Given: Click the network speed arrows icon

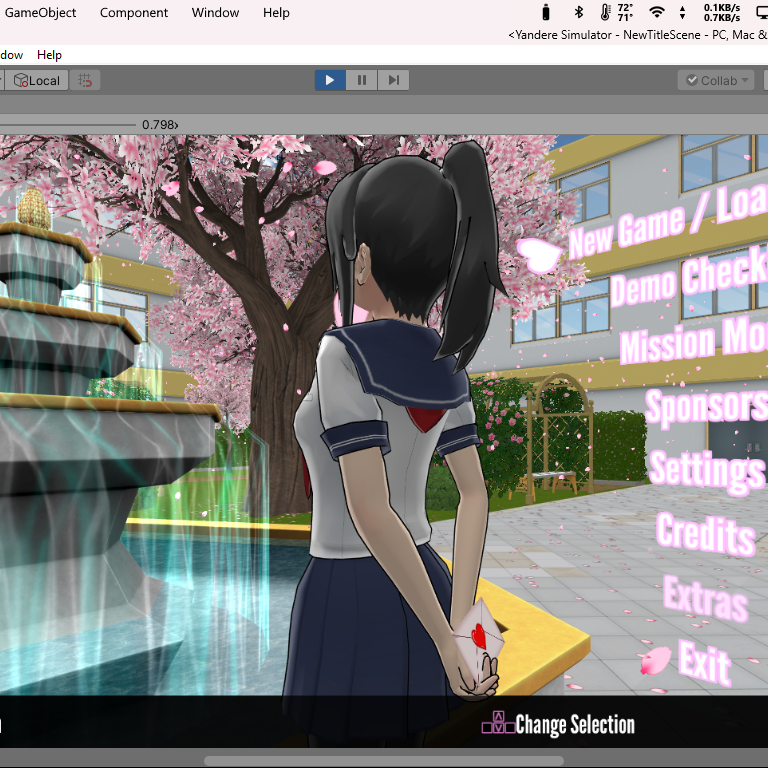Looking at the screenshot, I should (x=682, y=12).
